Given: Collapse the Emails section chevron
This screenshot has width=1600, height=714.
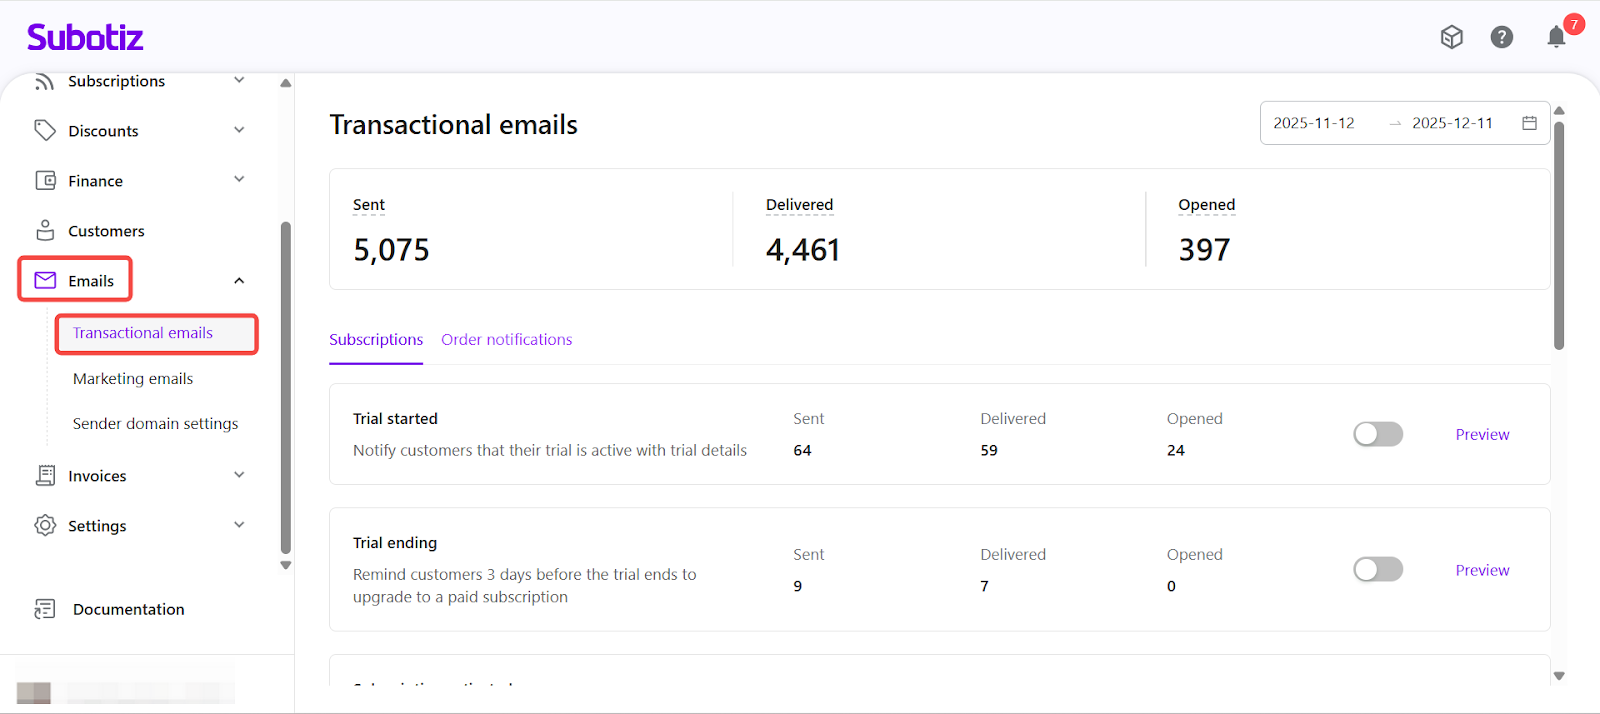Looking at the screenshot, I should 239,281.
